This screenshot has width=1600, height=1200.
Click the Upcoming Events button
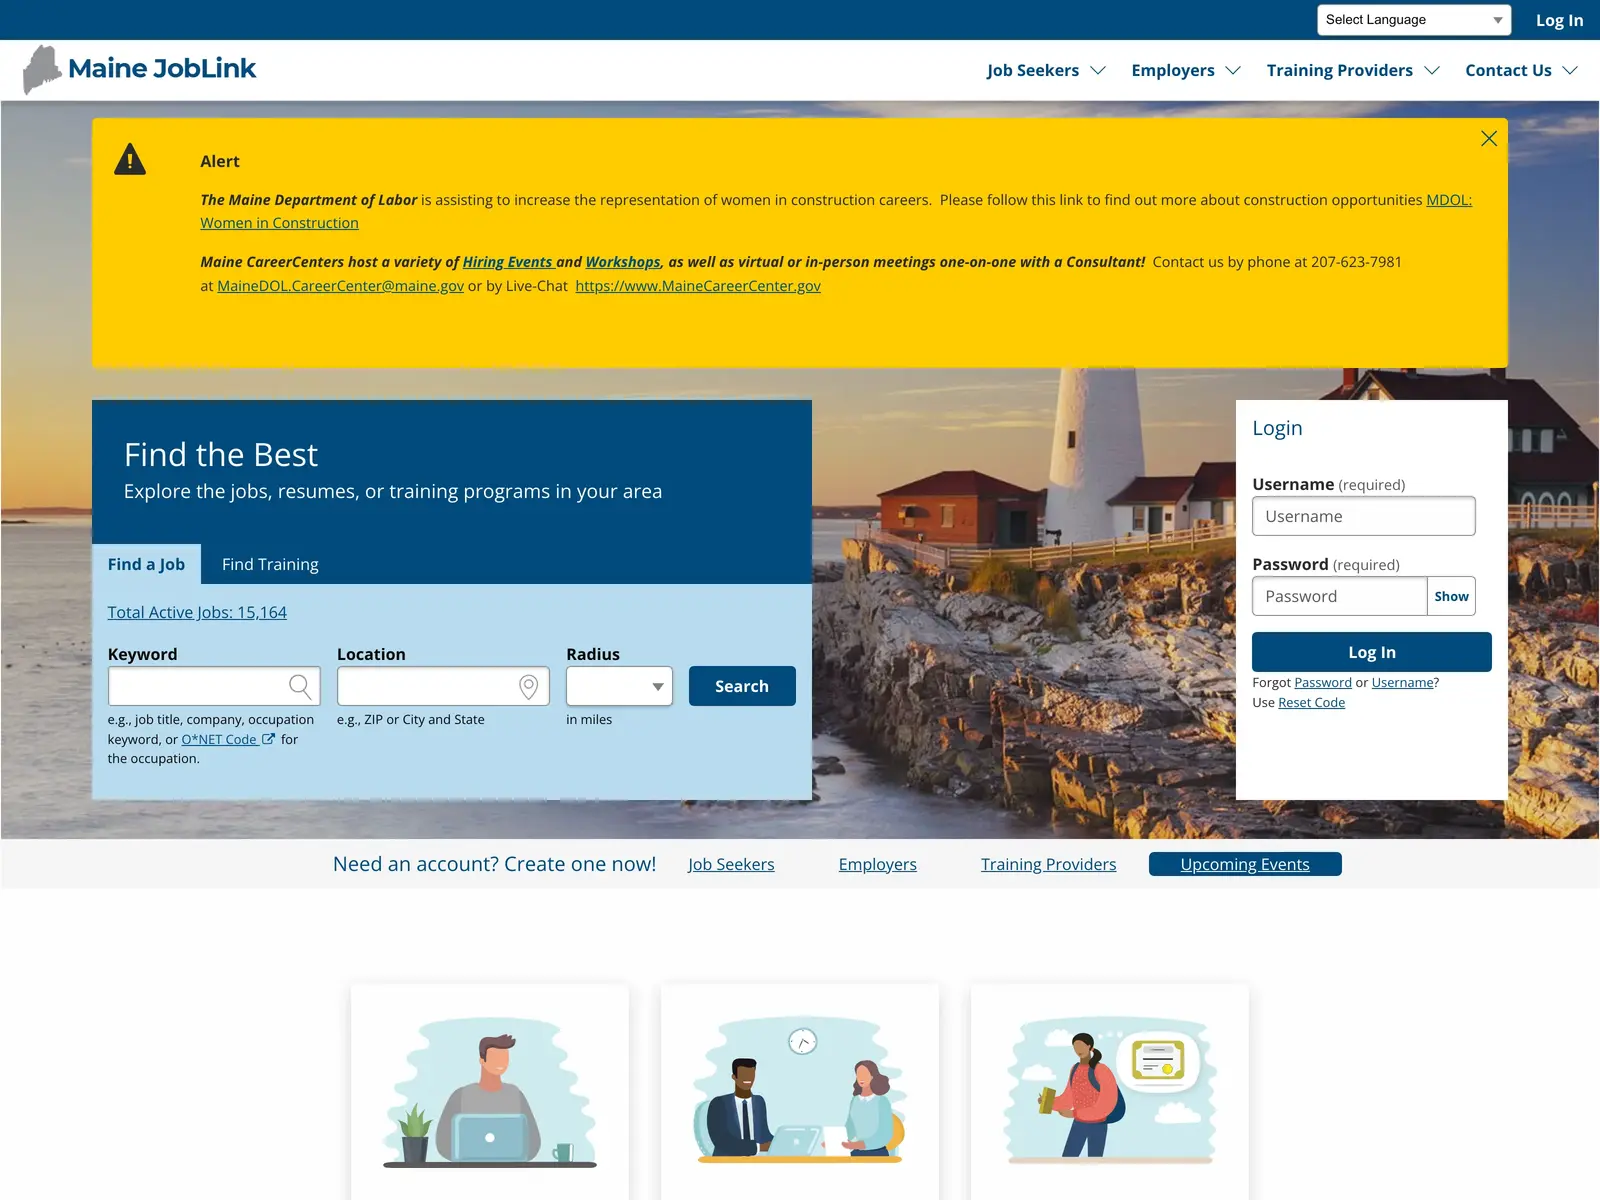[1245, 864]
